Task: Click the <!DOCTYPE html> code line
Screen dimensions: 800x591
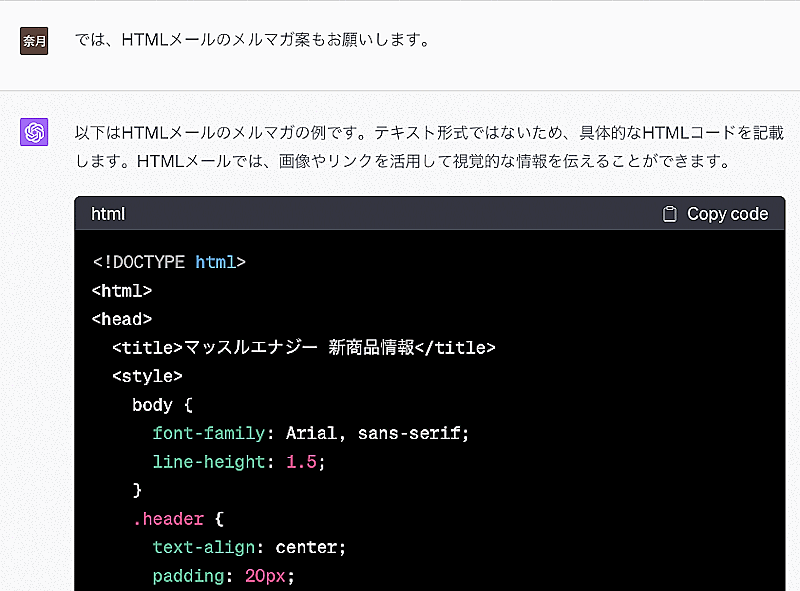Action: click(169, 262)
